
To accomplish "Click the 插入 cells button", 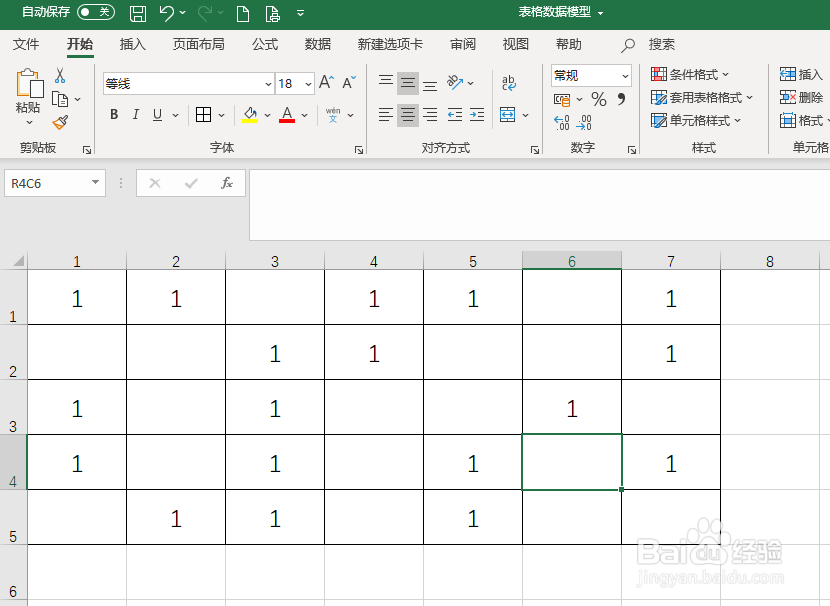I will tap(800, 74).
